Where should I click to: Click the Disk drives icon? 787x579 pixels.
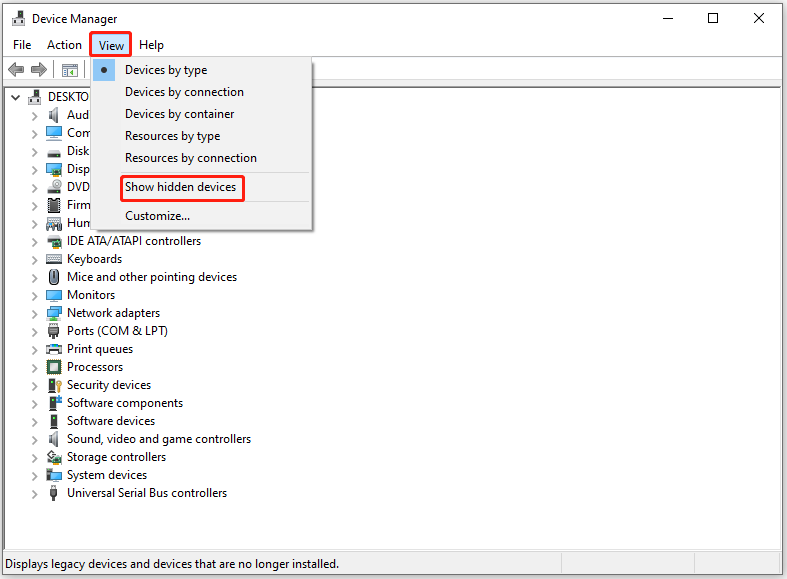click(x=54, y=152)
